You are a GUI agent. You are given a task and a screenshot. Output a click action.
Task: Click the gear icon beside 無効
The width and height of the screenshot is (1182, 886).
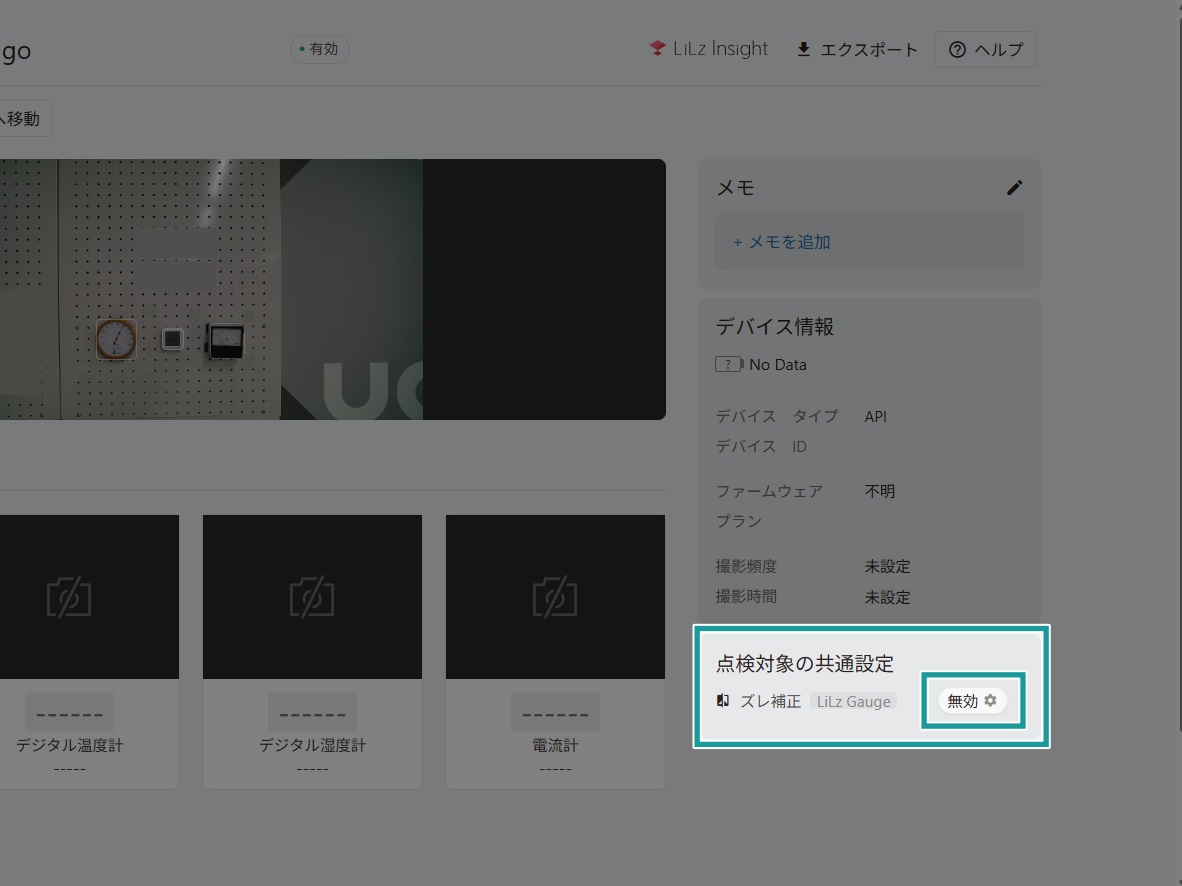tap(991, 701)
